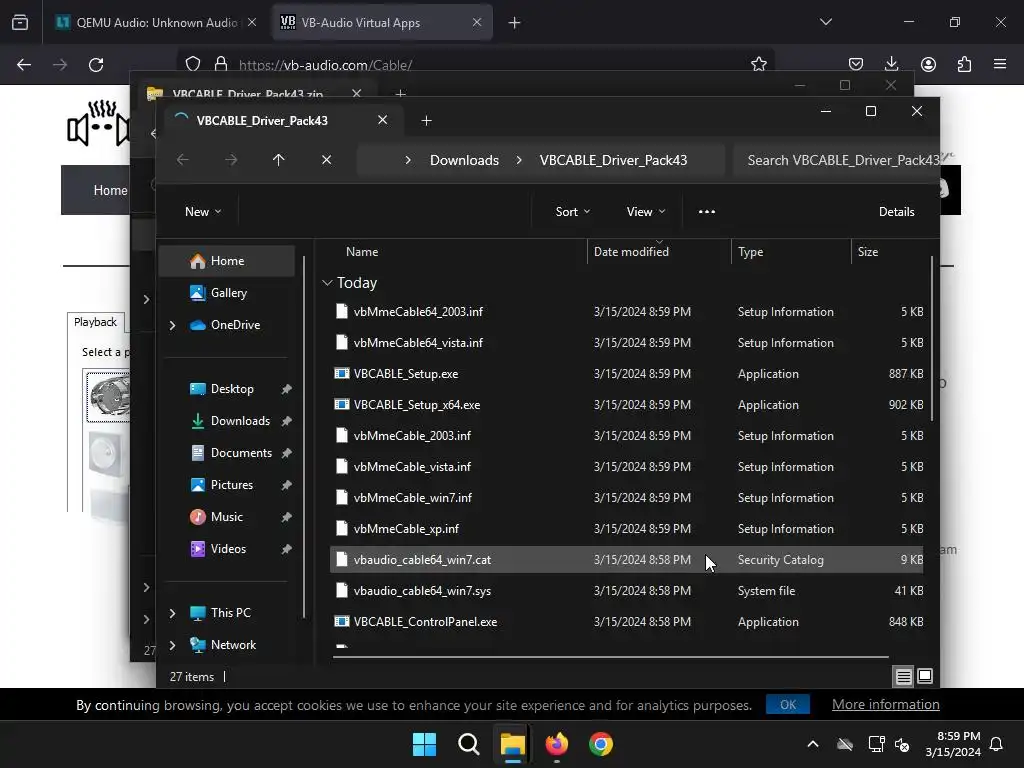Click the horizontal scrollbar in file list
Viewport: 1024px width, 768px height.
611,656
